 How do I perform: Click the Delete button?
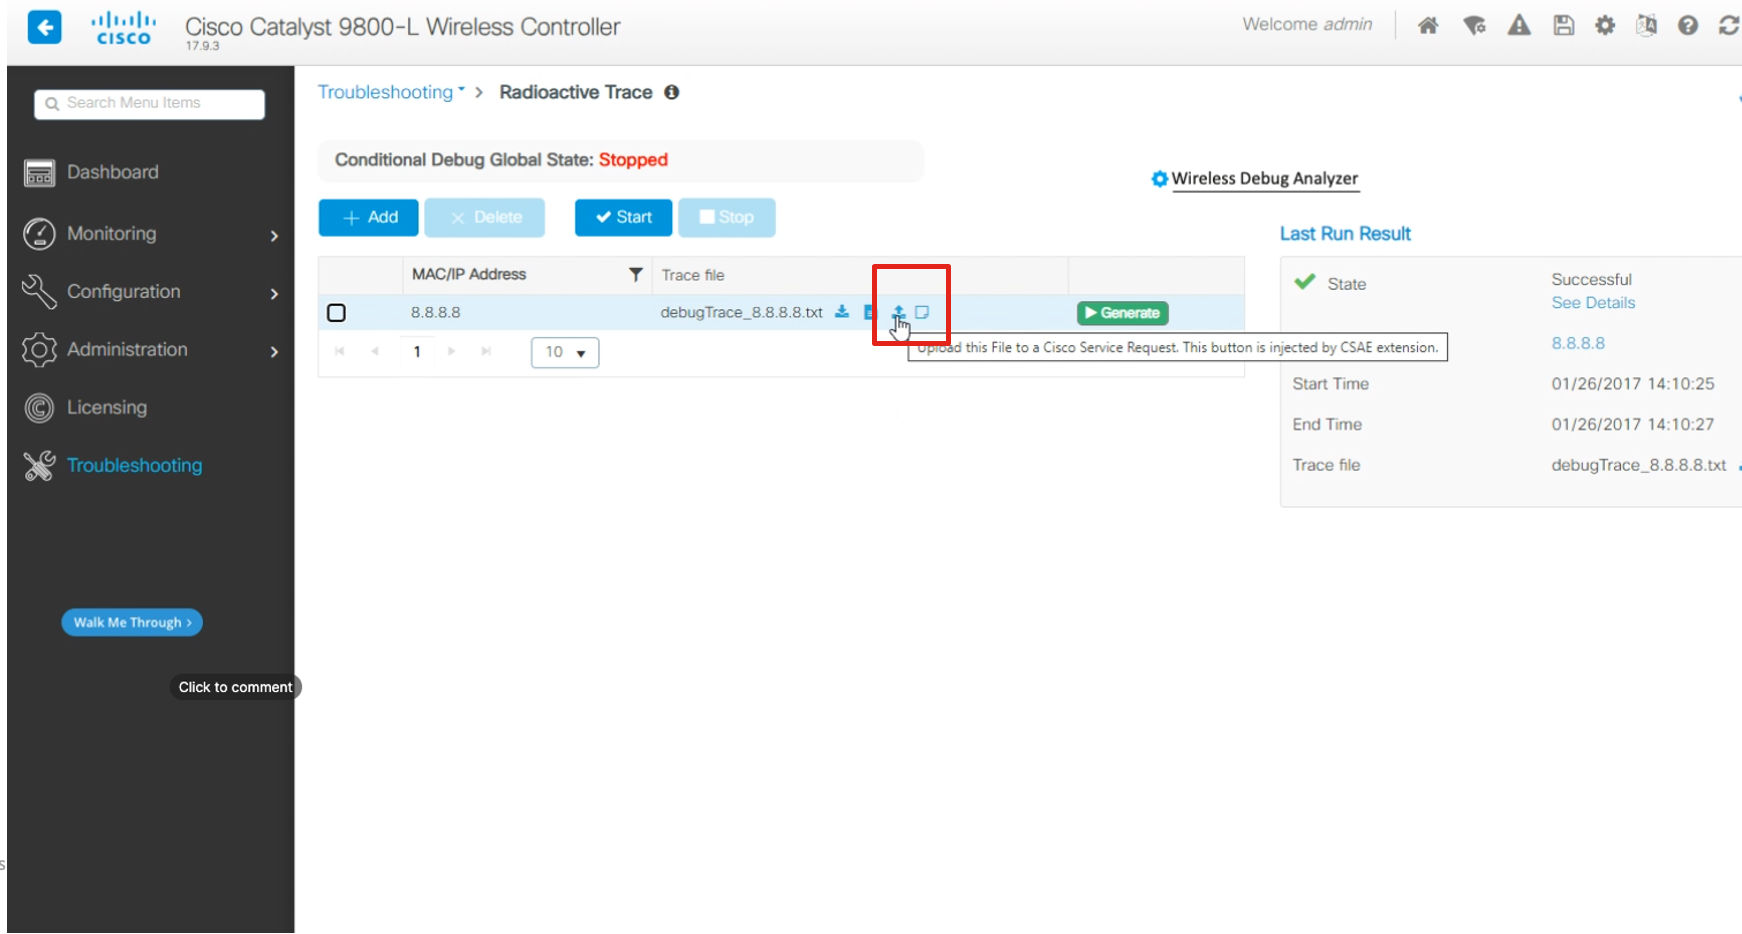(x=485, y=217)
